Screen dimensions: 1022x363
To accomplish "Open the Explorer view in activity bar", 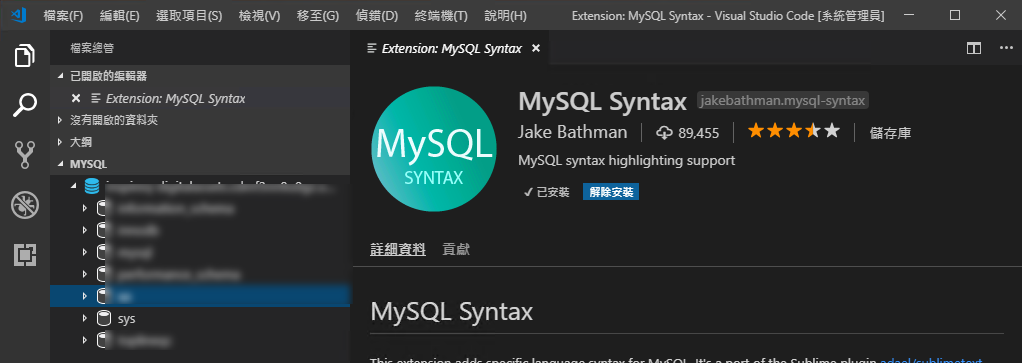I will [x=25, y=55].
